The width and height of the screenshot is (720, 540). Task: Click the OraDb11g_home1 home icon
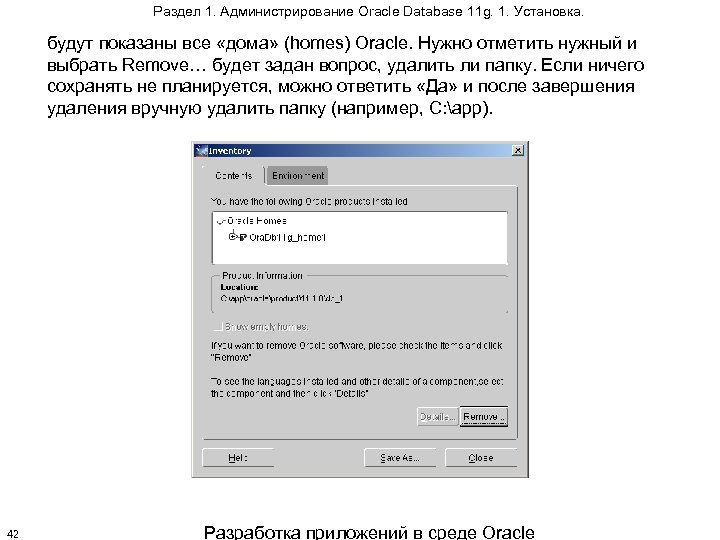tap(243, 237)
